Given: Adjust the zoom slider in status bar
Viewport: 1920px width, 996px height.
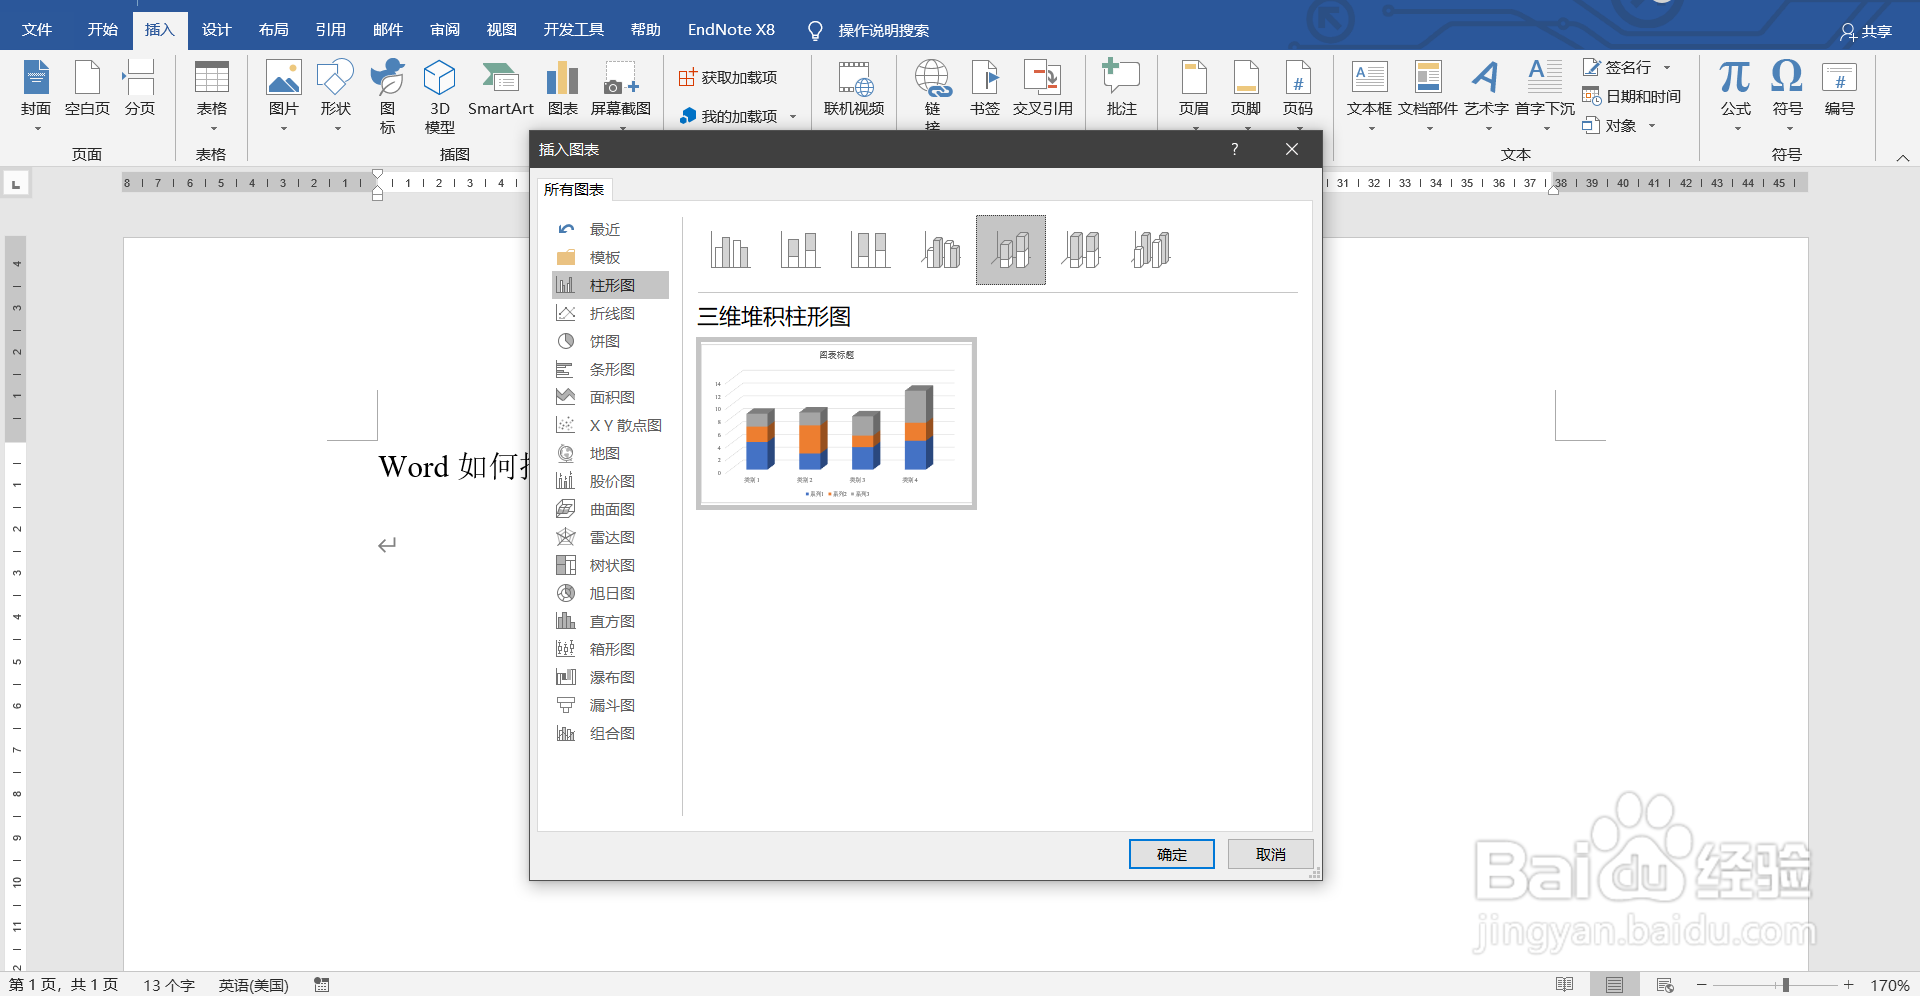Looking at the screenshot, I should 1785,985.
